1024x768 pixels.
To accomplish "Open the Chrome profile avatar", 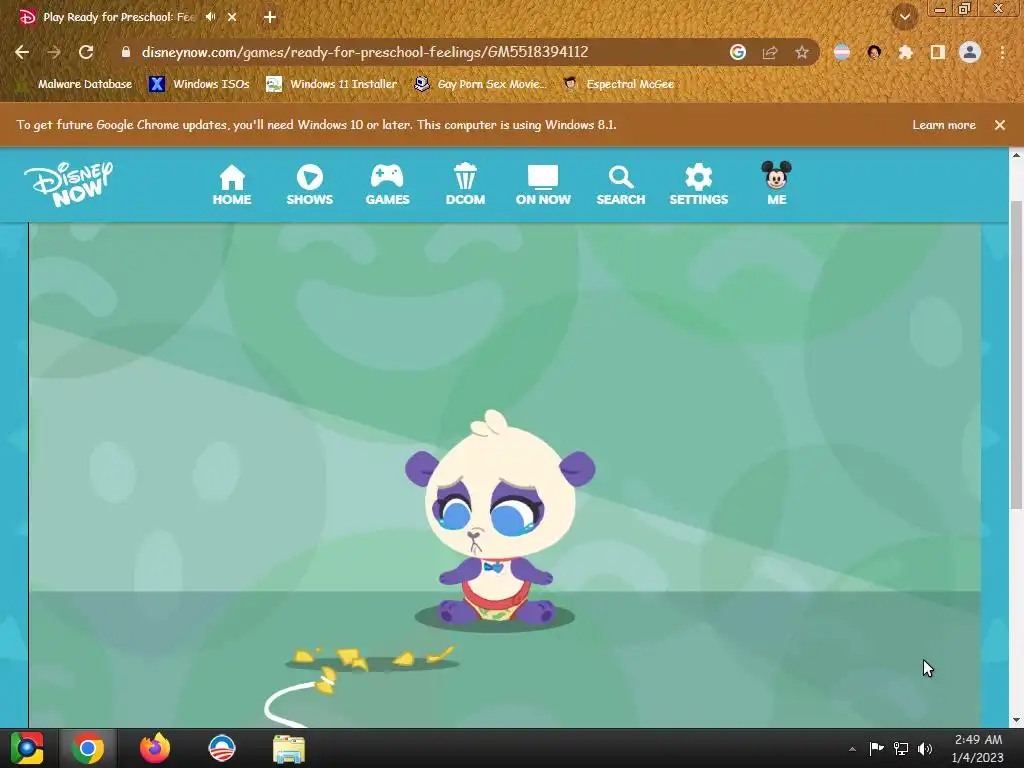I will coord(970,52).
